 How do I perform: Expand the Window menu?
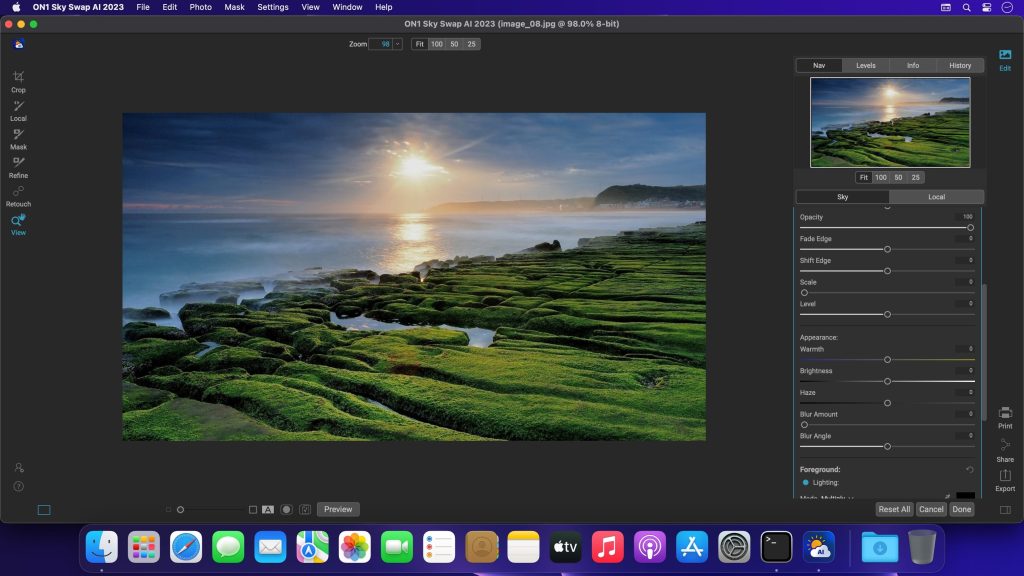click(x=347, y=7)
